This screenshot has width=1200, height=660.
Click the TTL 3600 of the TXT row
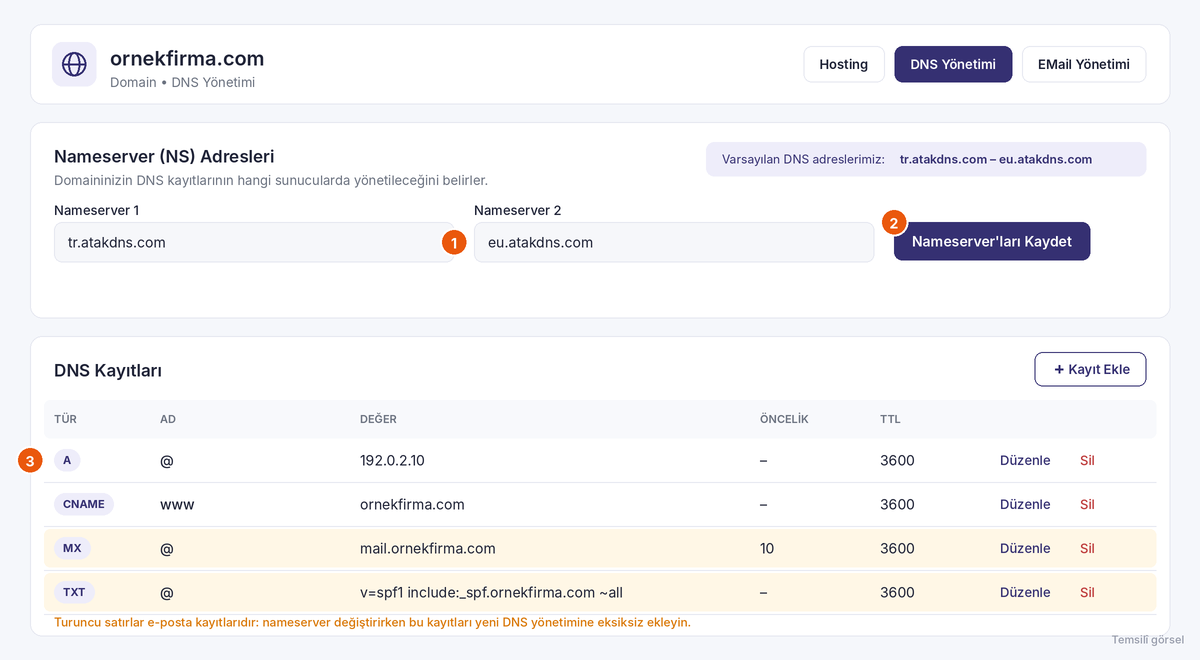[897, 592]
